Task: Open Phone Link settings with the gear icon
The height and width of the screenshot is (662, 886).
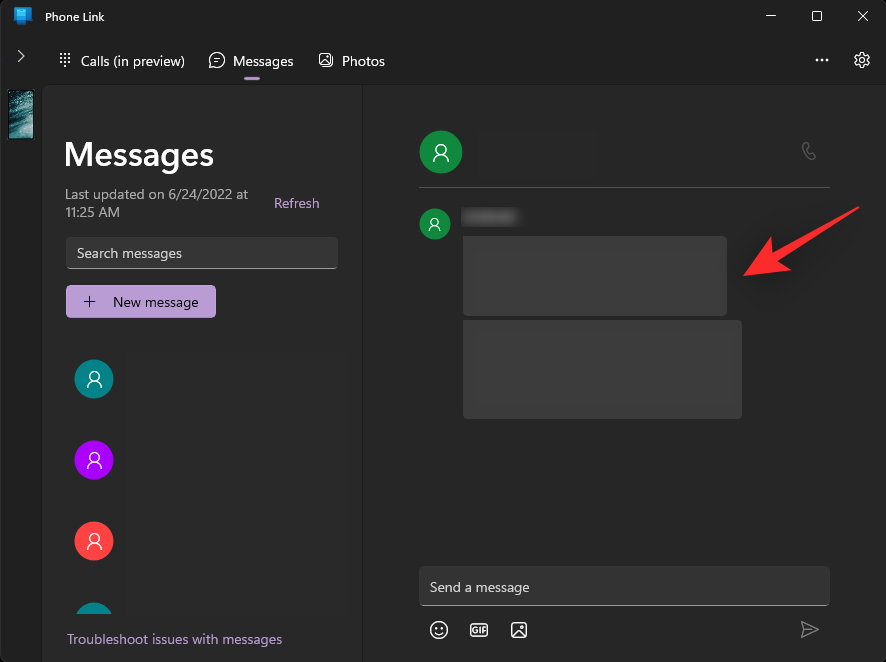Action: pos(861,60)
